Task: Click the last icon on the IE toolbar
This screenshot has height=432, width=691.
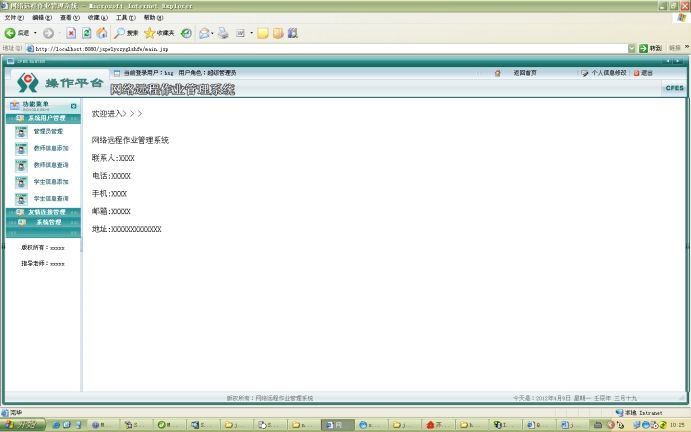Action: pyautogui.click(x=293, y=33)
